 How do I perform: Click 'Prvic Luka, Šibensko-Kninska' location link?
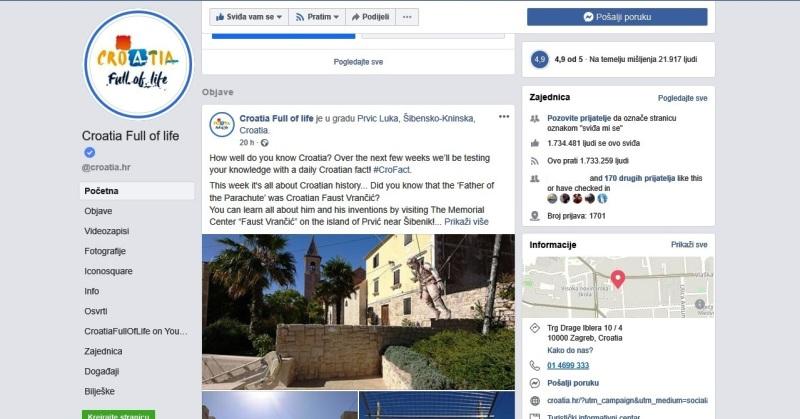[416, 118]
